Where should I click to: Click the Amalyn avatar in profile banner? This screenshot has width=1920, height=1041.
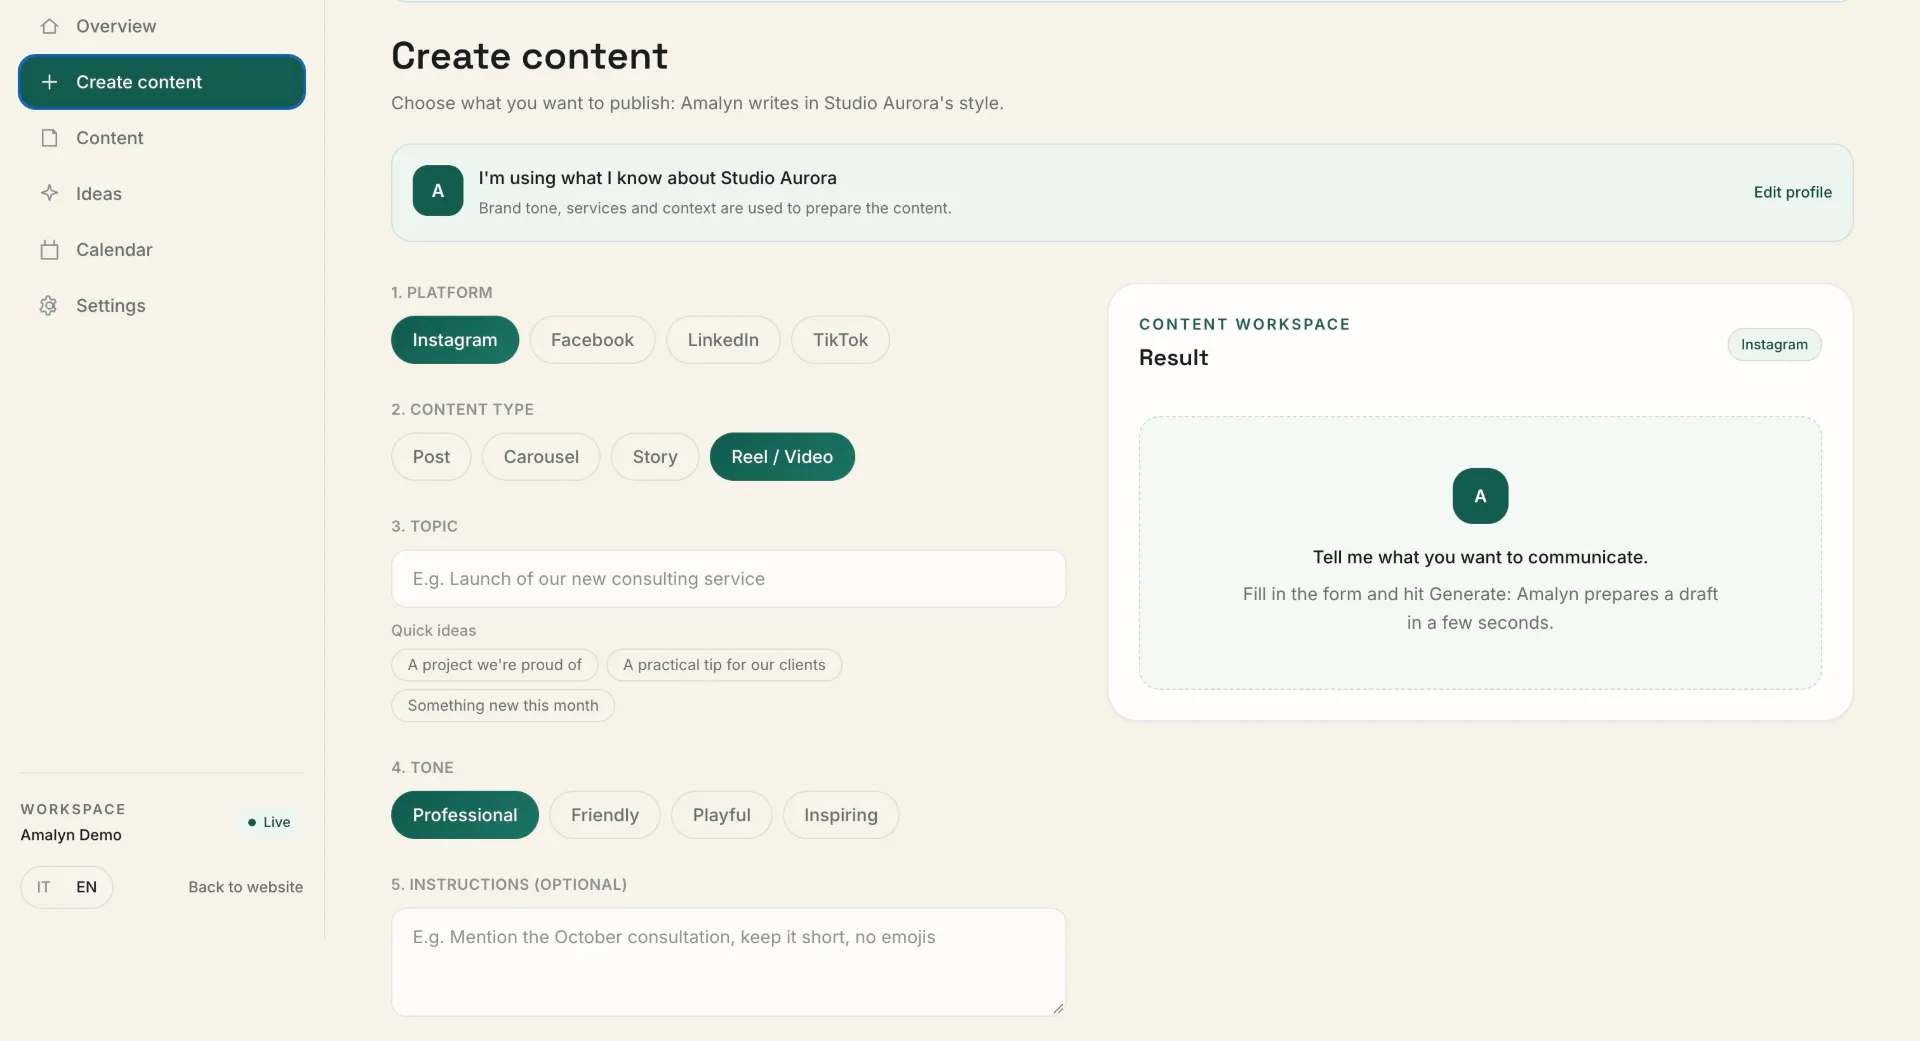438,191
